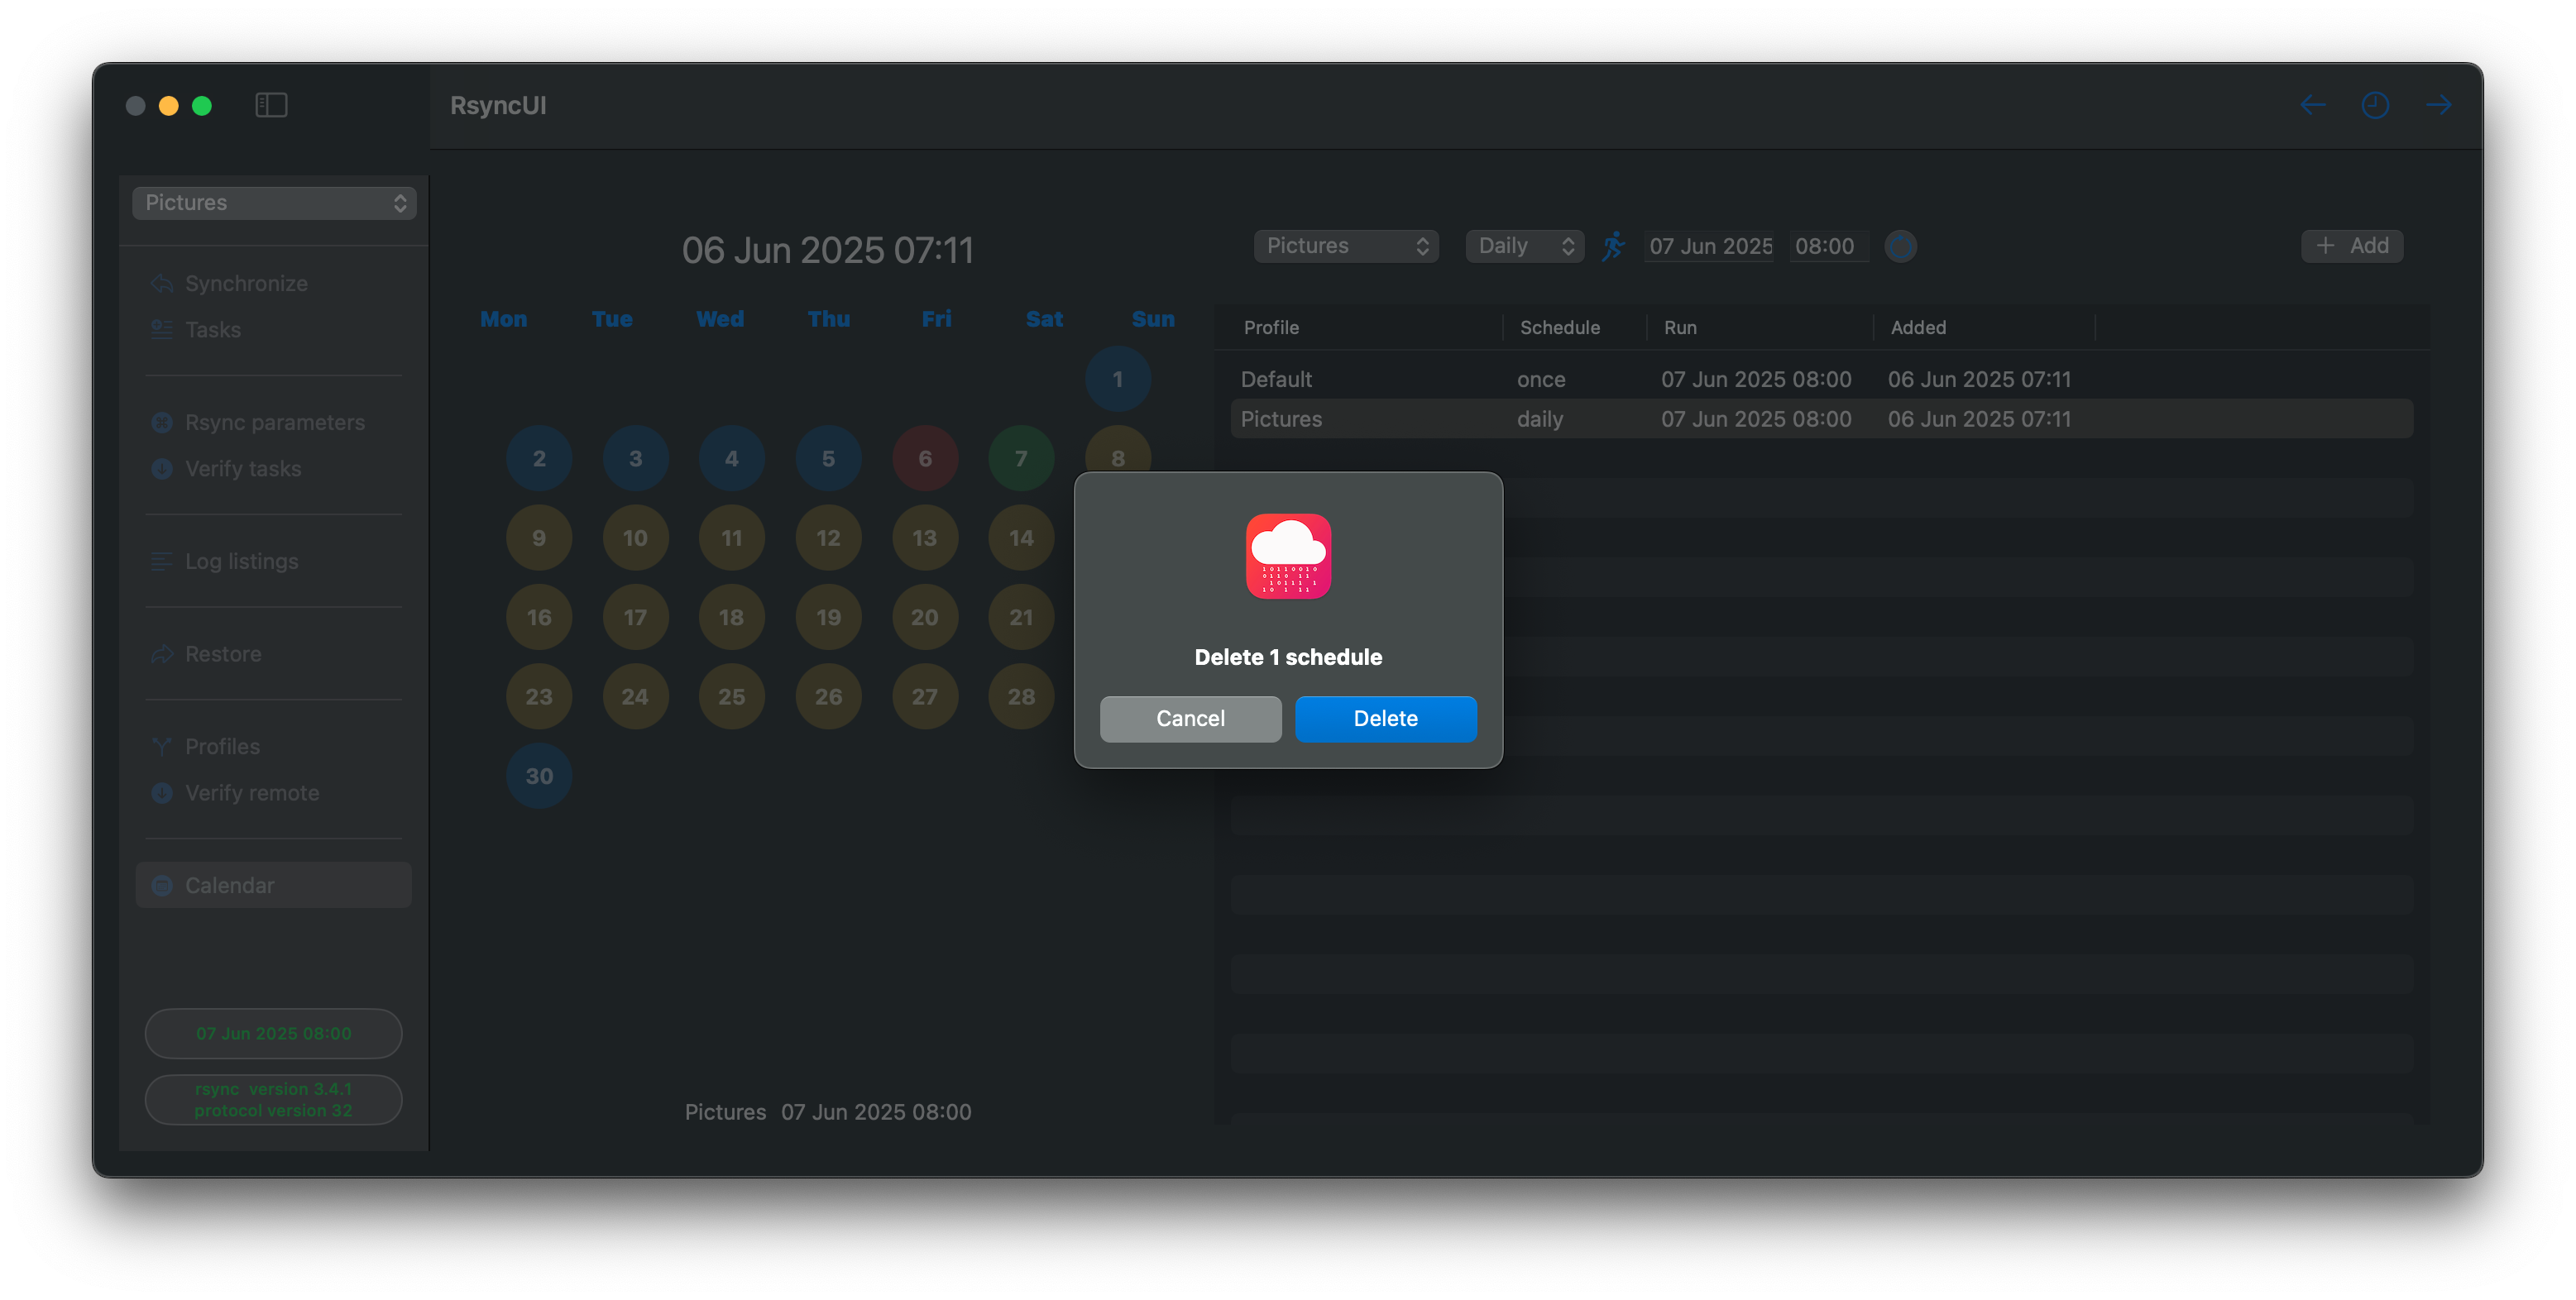The height and width of the screenshot is (1300, 2576).
Task: Click the right arrow navigation icon
Action: [x=2439, y=105]
